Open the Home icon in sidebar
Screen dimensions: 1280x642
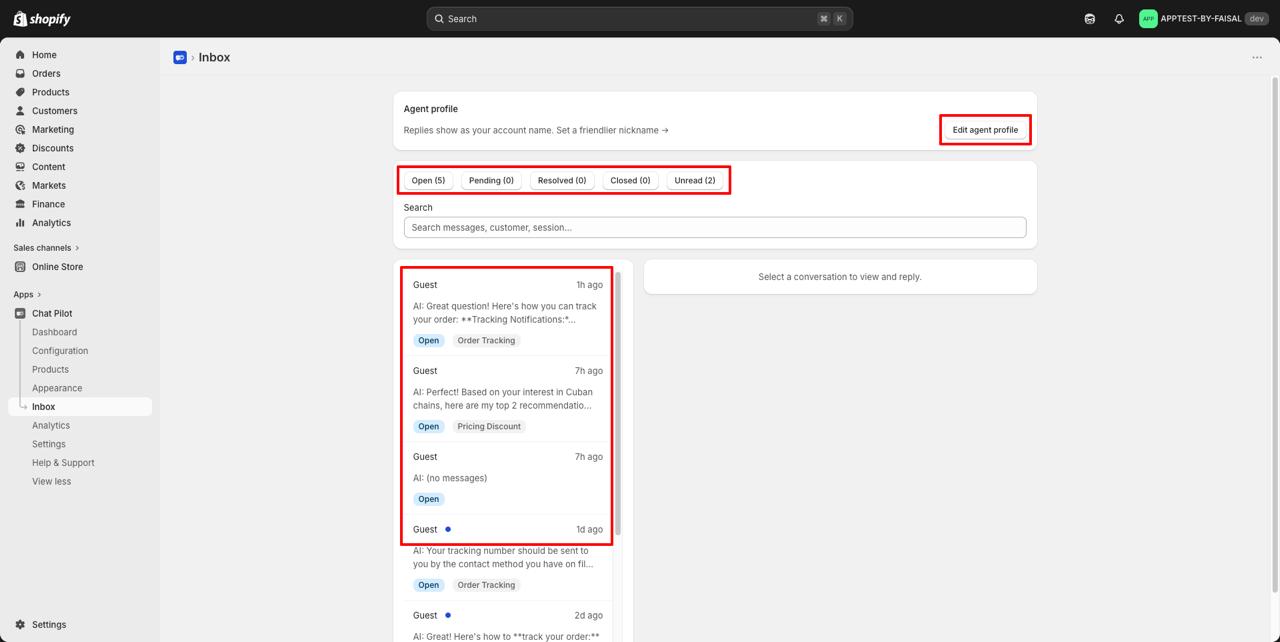[20, 55]
